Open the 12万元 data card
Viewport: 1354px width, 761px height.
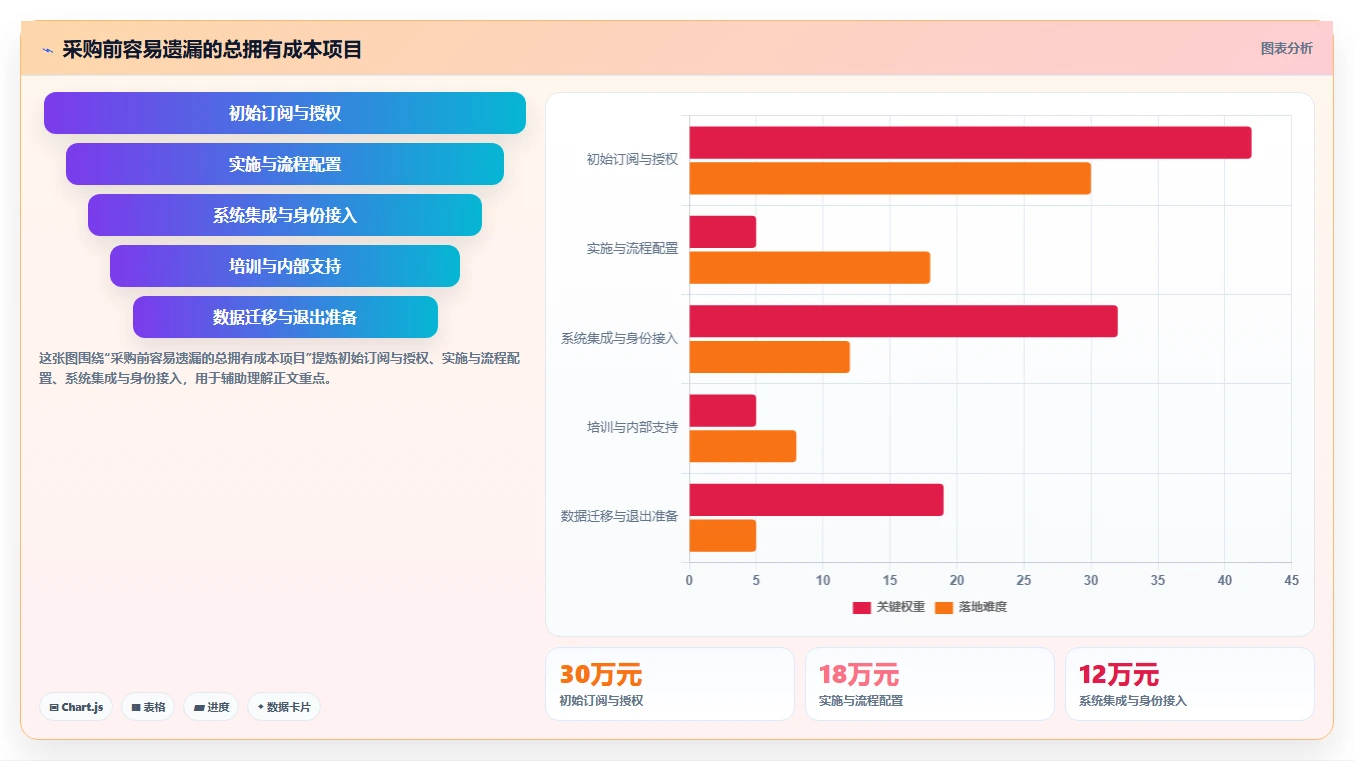point(1190,684)
